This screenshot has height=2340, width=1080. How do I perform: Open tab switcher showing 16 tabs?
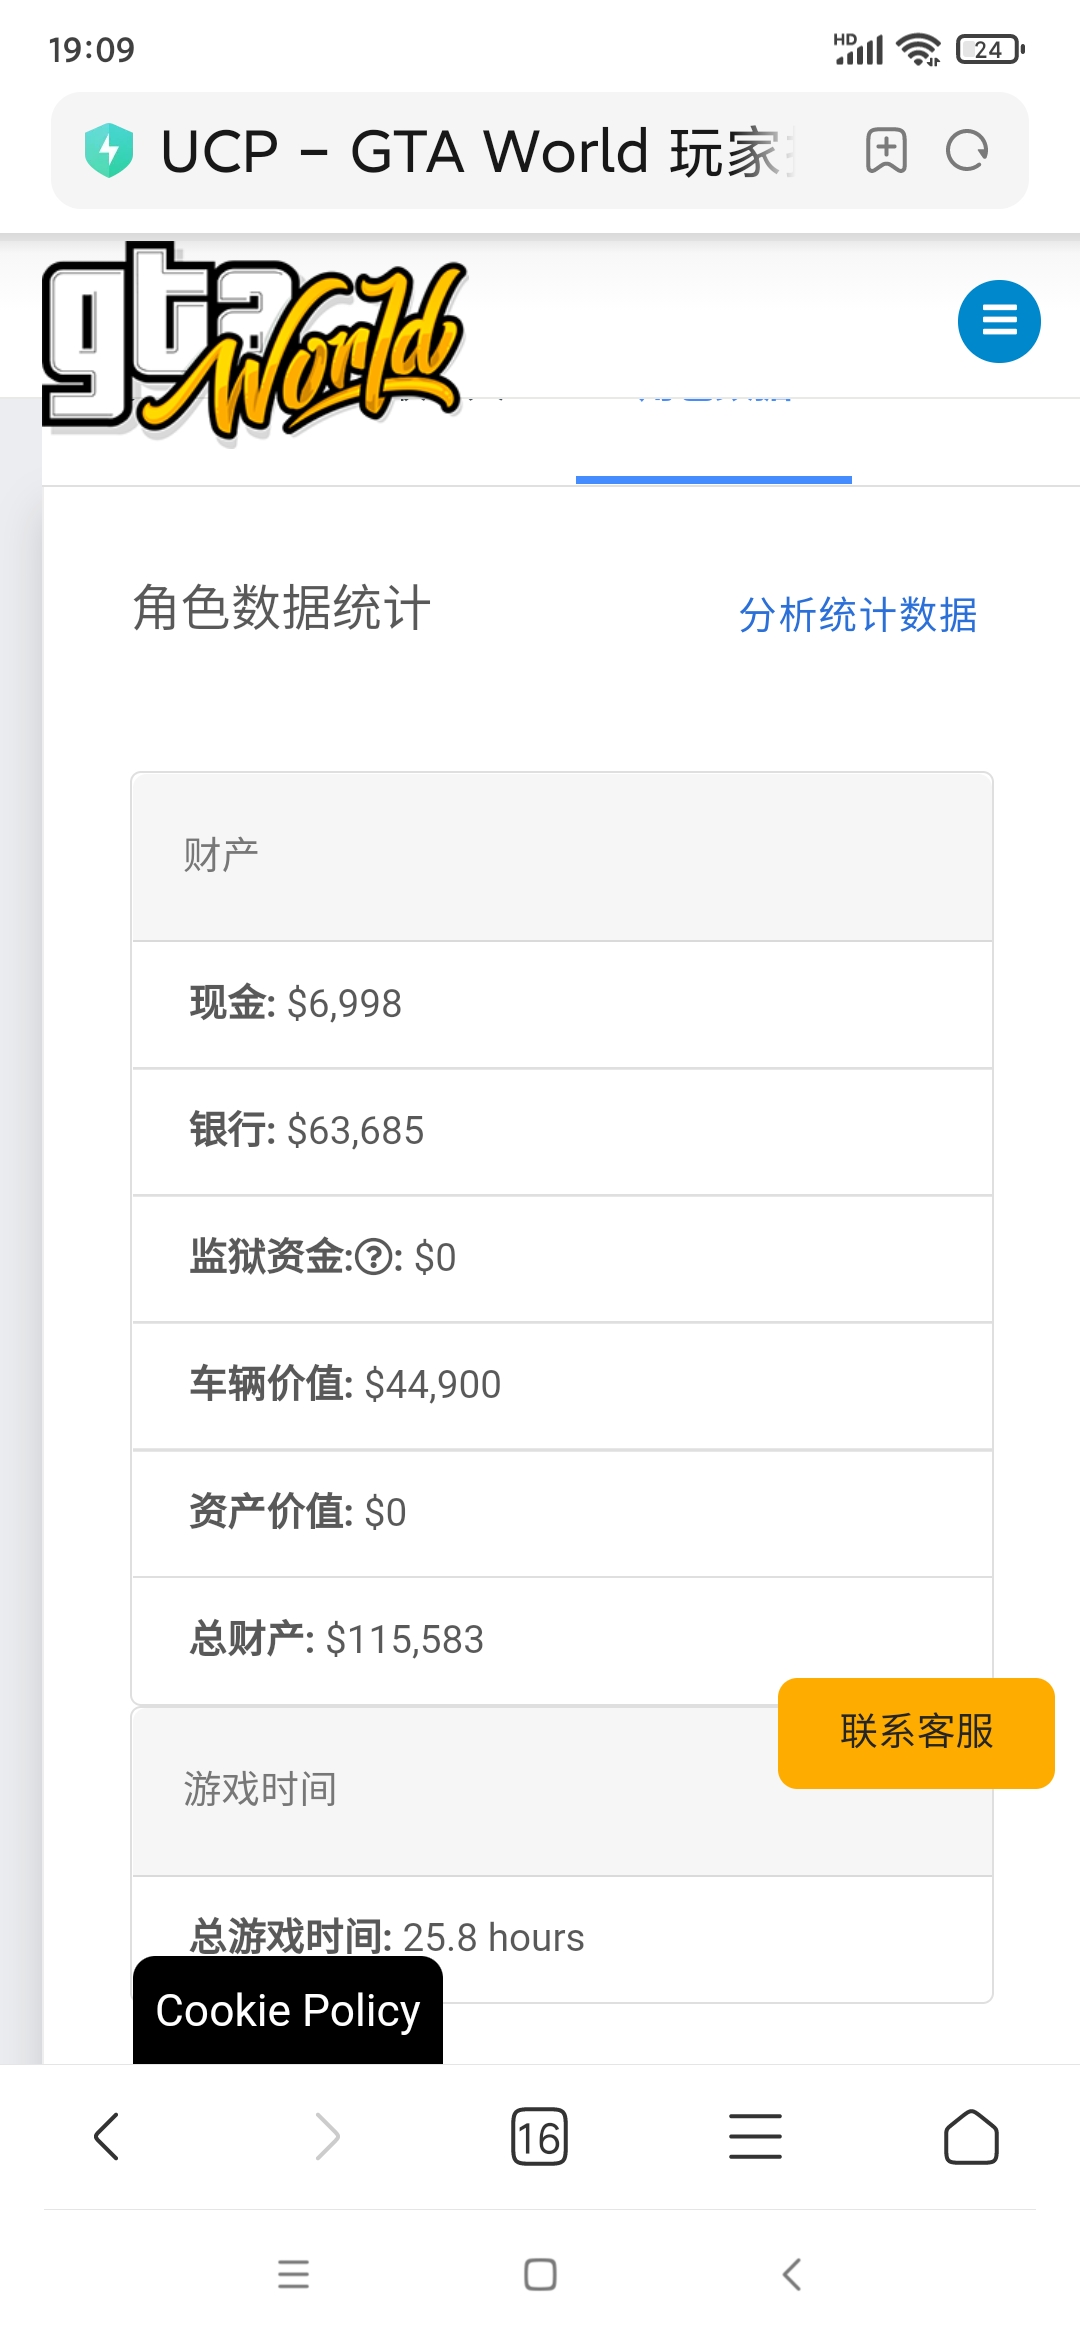pyautogui.click(x=539, y=2137)
